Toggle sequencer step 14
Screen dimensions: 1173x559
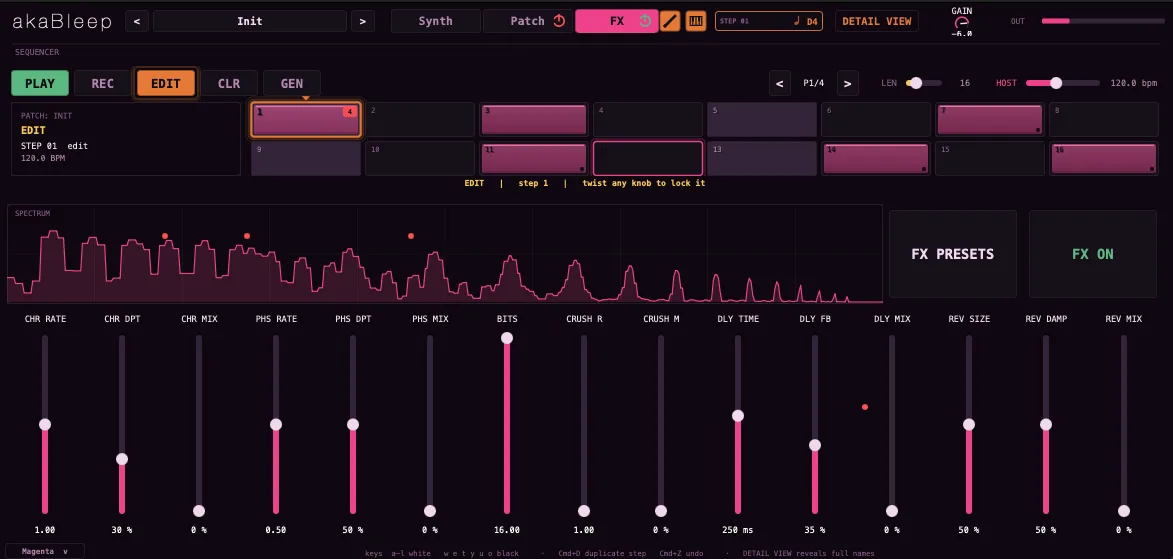coord(876,158)
